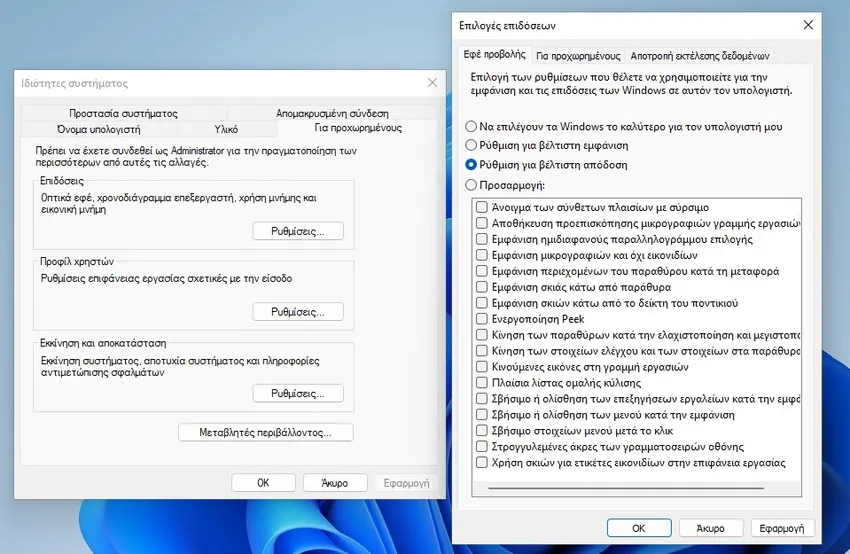Viewport: 850px width, 554px height.
Task: Switch to 'Εφέ προβολής' tab
Action: coord(494,55)
